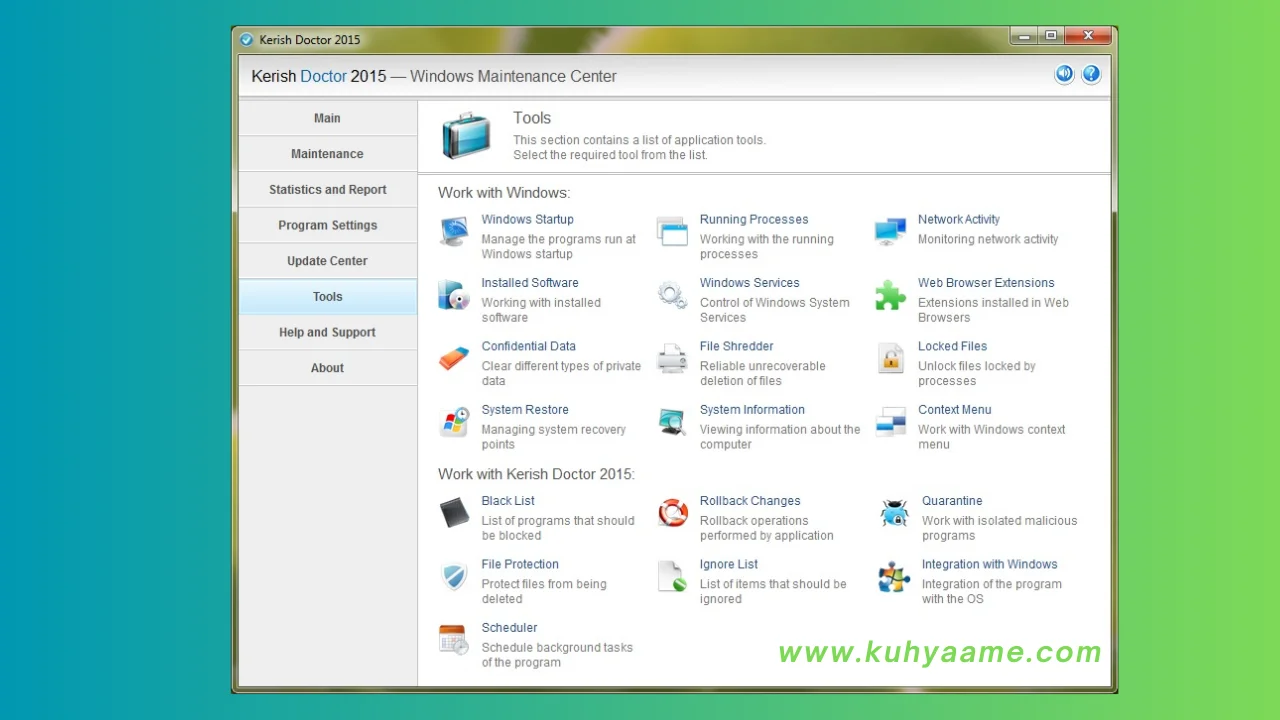Click 'Schedule background tasks of the program' text
The width and height of the screenshot is (1280, 720).
pyautogui.click(x=557, y=655)
